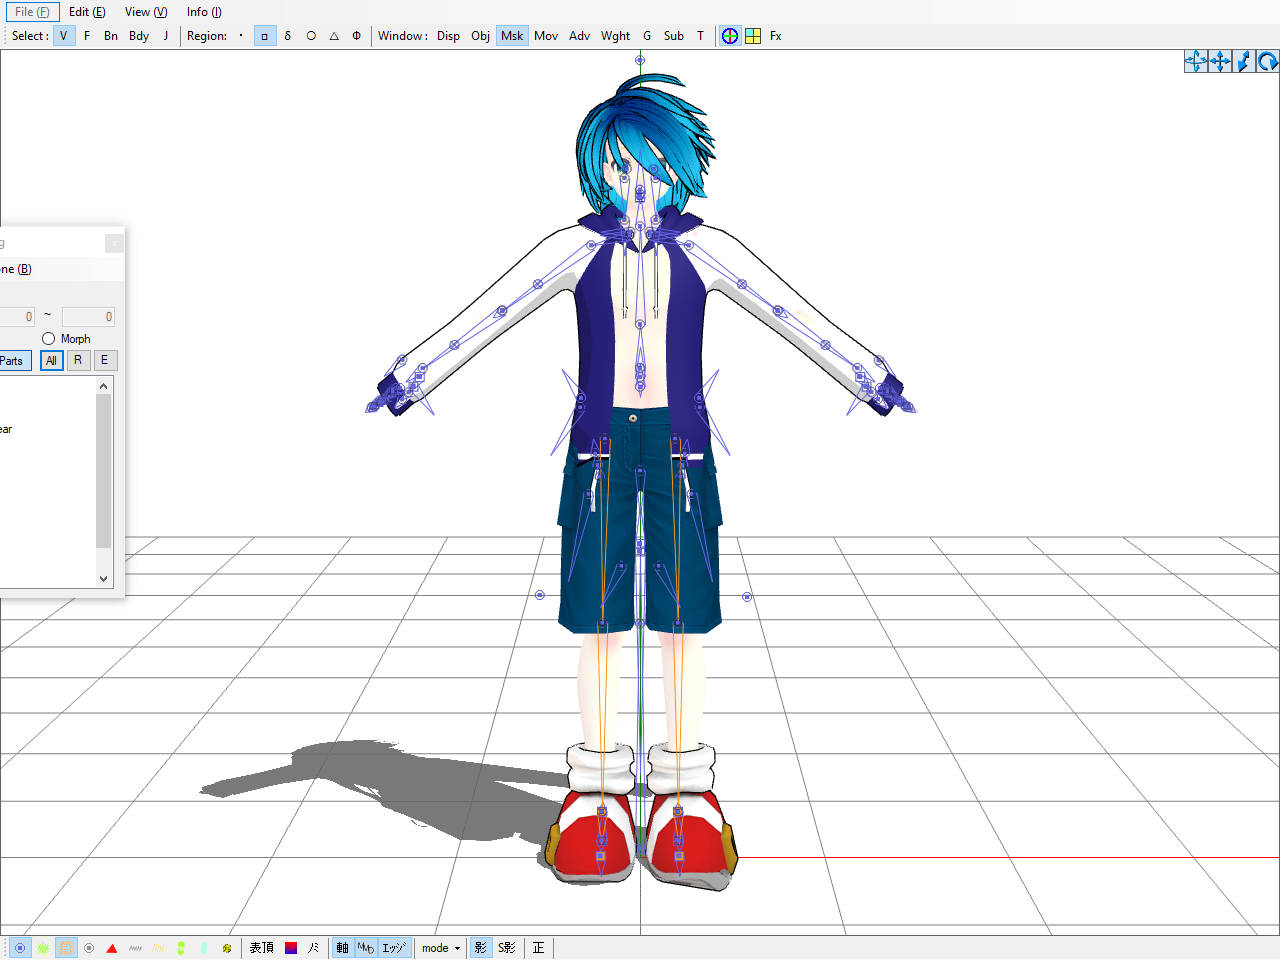
Task: Enable the 影 shadow display toggle
Action: tap(480, 947)
